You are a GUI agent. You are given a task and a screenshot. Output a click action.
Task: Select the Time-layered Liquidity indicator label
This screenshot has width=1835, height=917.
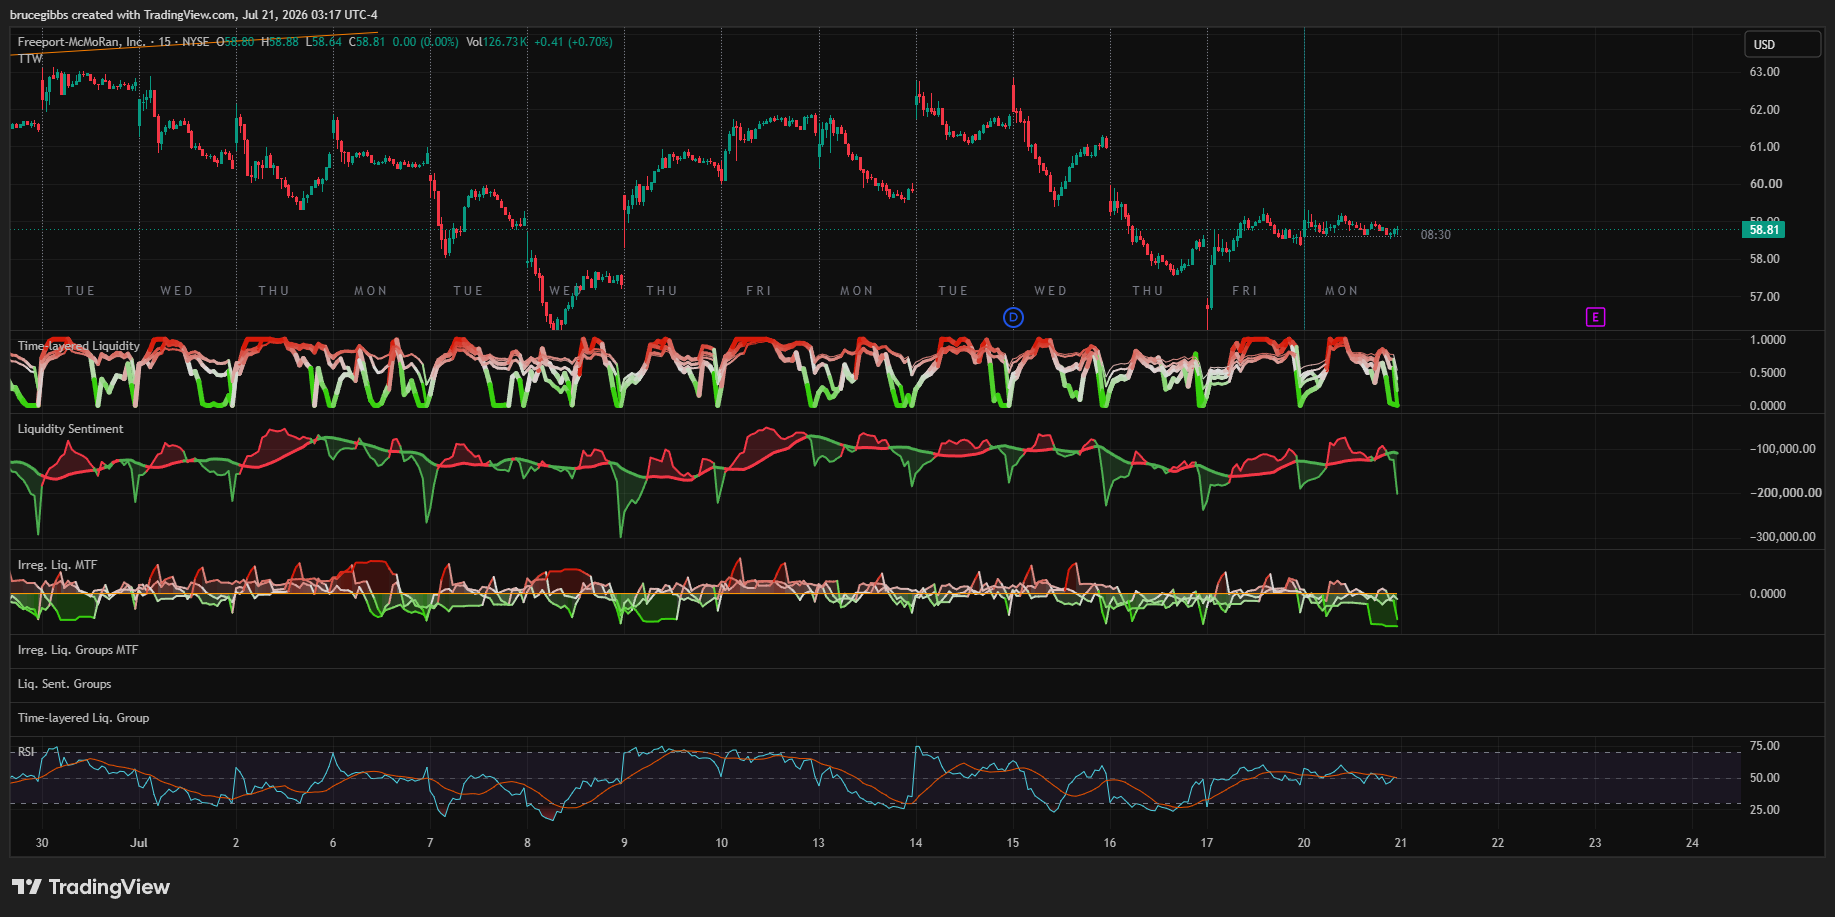pos(79,346)
